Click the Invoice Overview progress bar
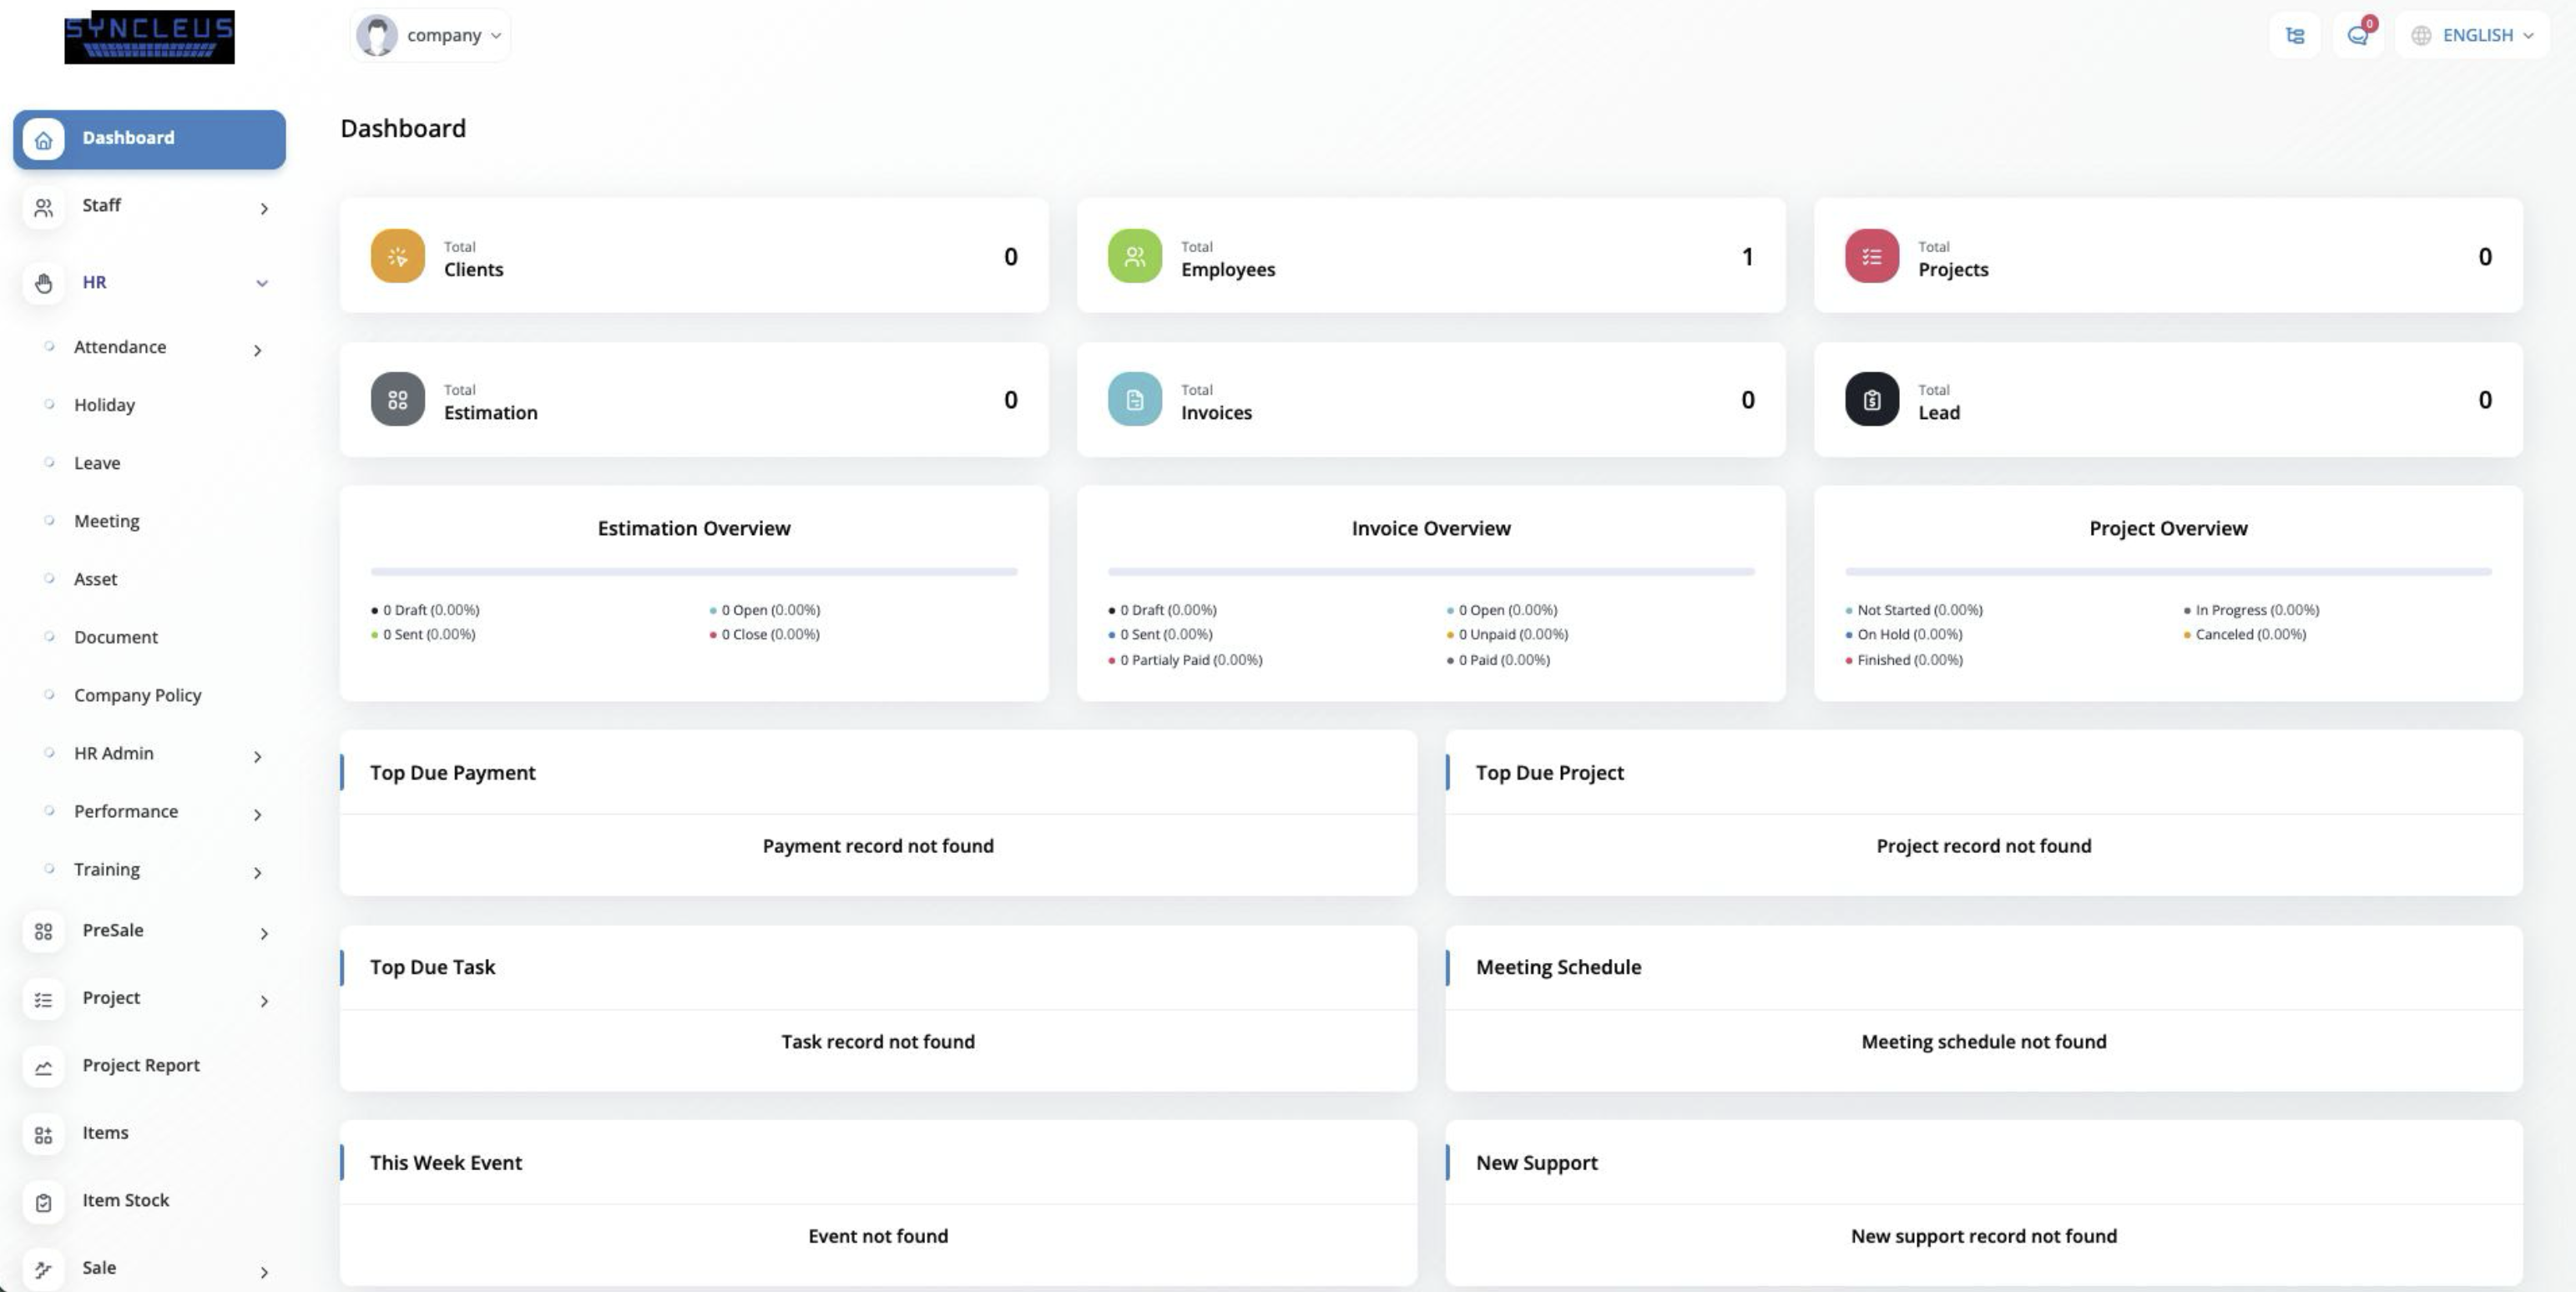The width and height of the screenshot is (2576, 1292). click(1431, 571)
